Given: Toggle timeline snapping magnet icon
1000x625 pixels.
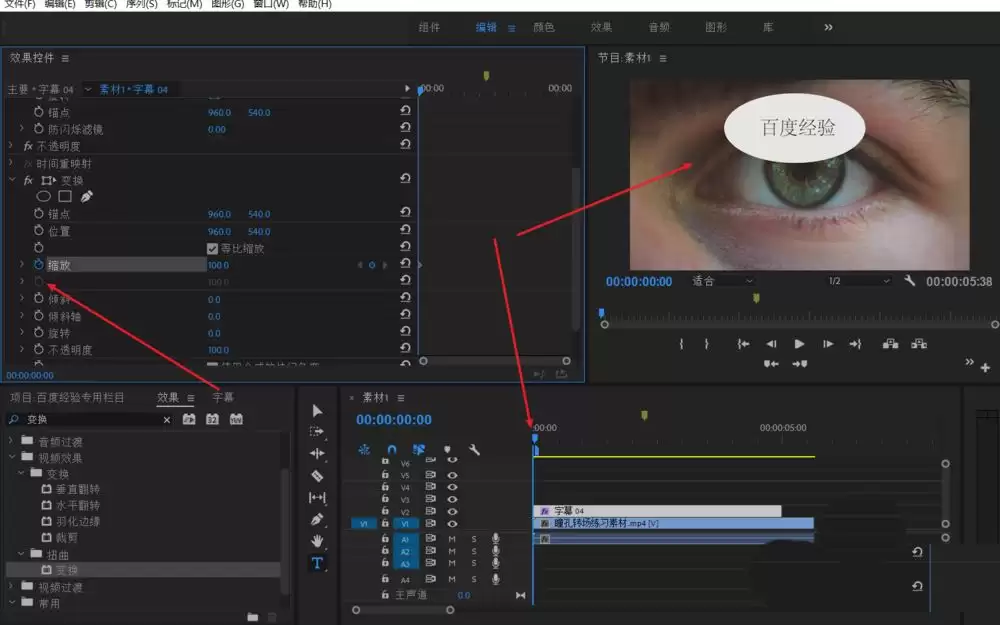Looking at the screenshot, I should pyautogui.click(x=392, y=450).
